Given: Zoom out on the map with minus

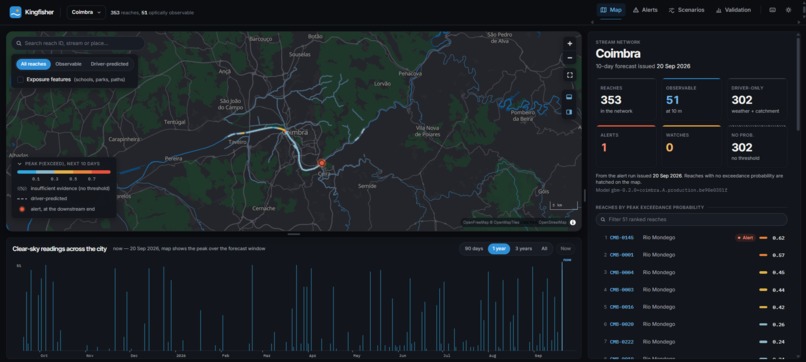Looking at the screenshot, I should [570, 58].
